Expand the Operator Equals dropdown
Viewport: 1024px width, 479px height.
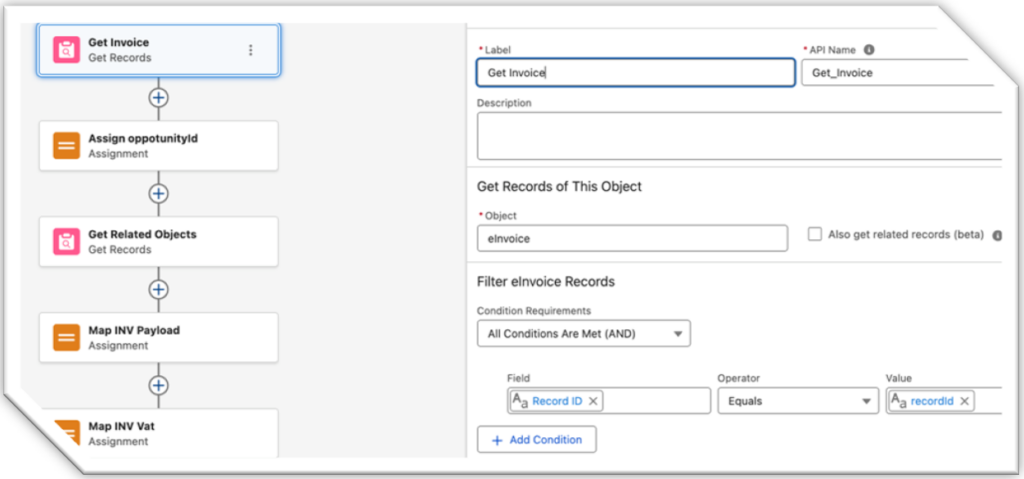tap(797, 401)
